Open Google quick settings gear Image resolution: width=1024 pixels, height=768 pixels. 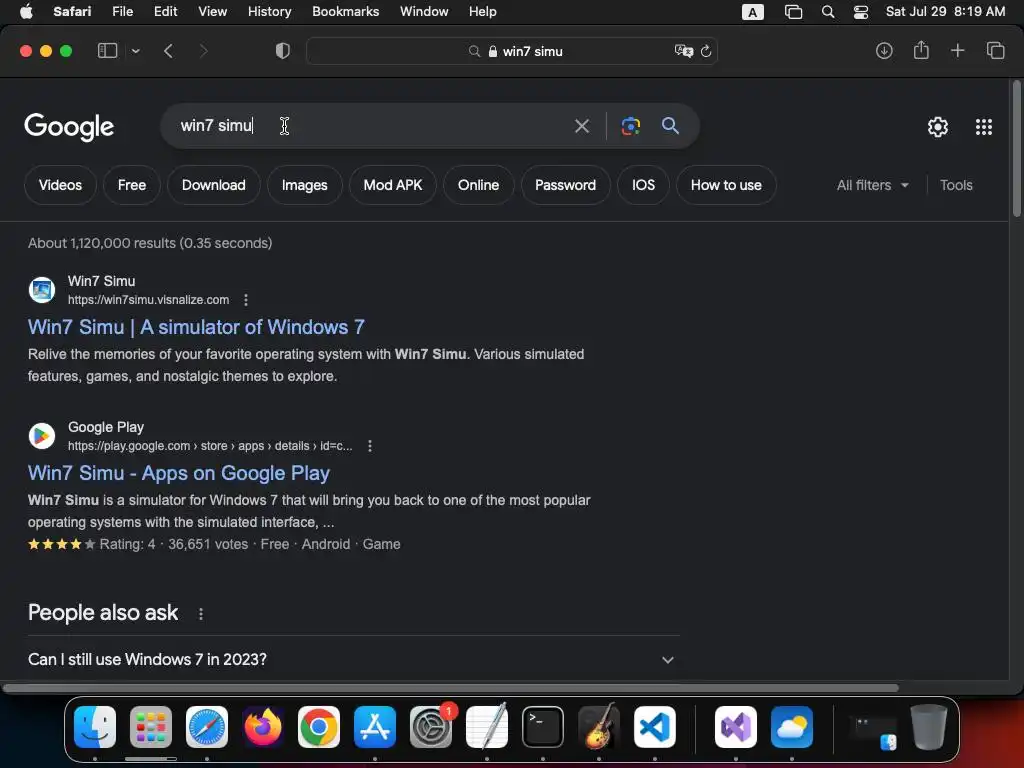click(x=938, y=127)
